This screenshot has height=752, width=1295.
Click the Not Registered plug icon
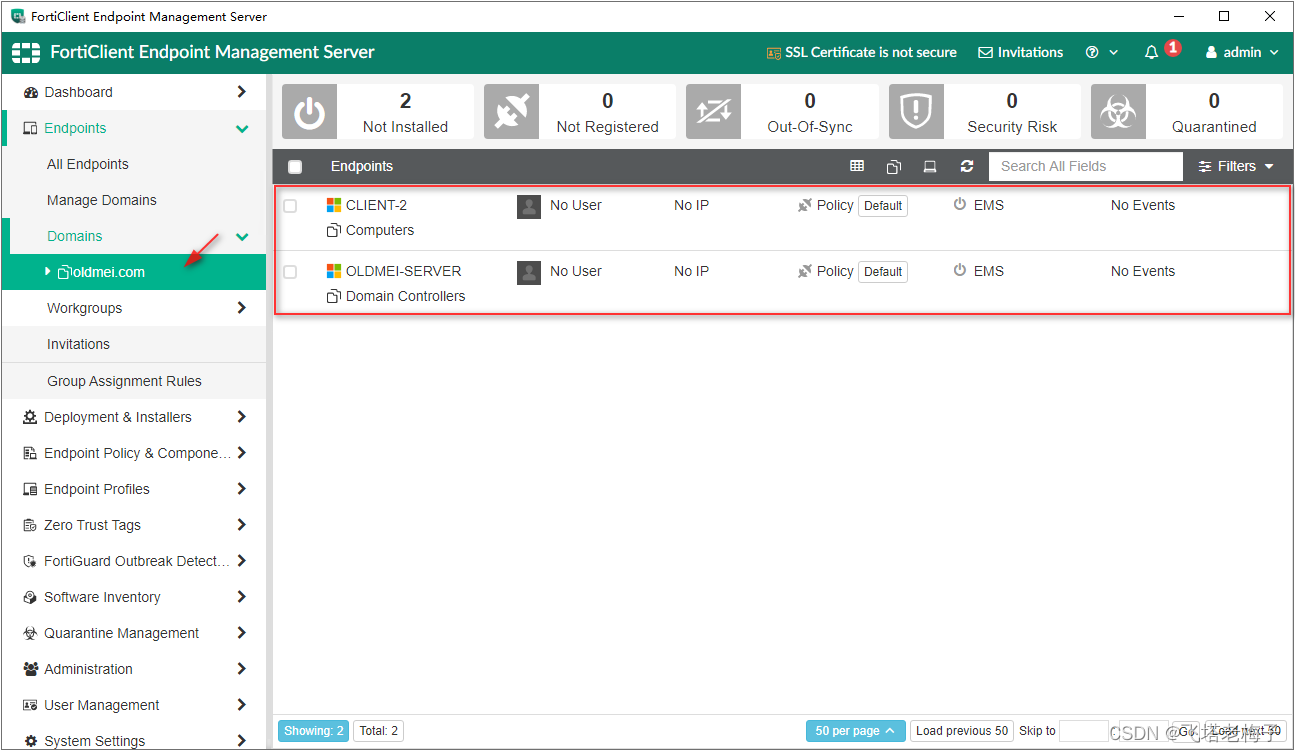pyautogui.click(x=511, y=112)
